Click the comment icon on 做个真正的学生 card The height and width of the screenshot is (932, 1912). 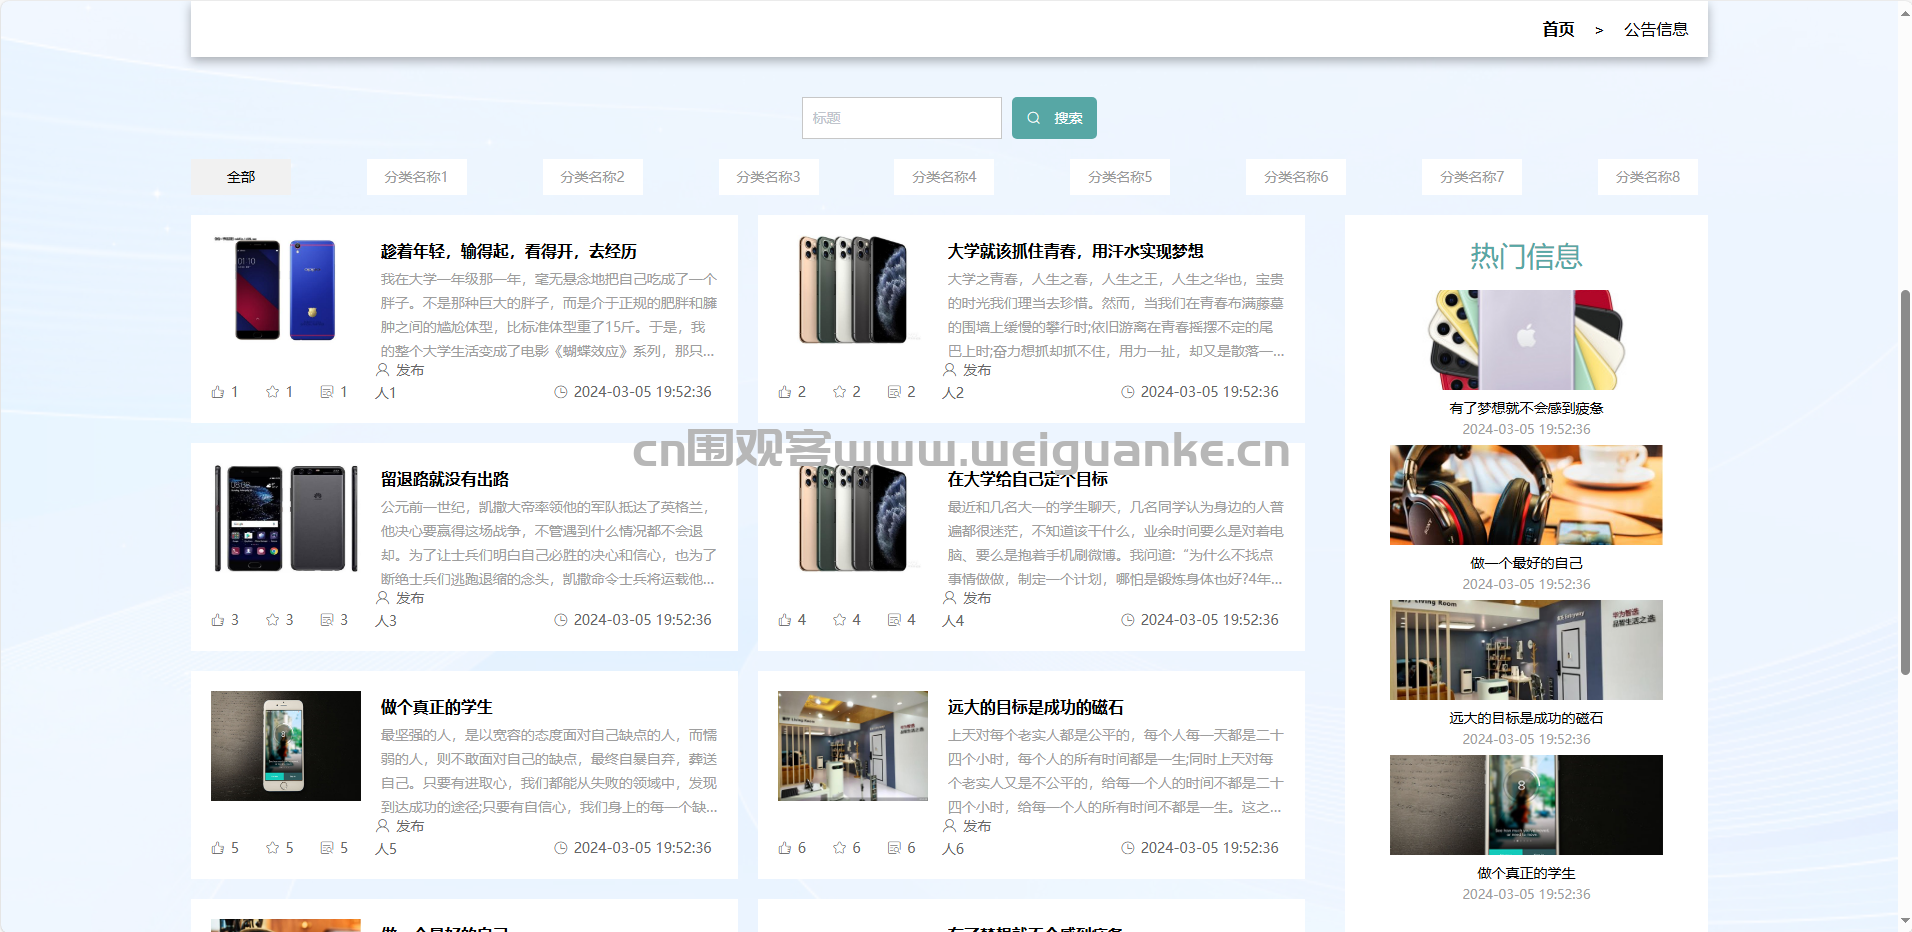(x=327, y=848)
